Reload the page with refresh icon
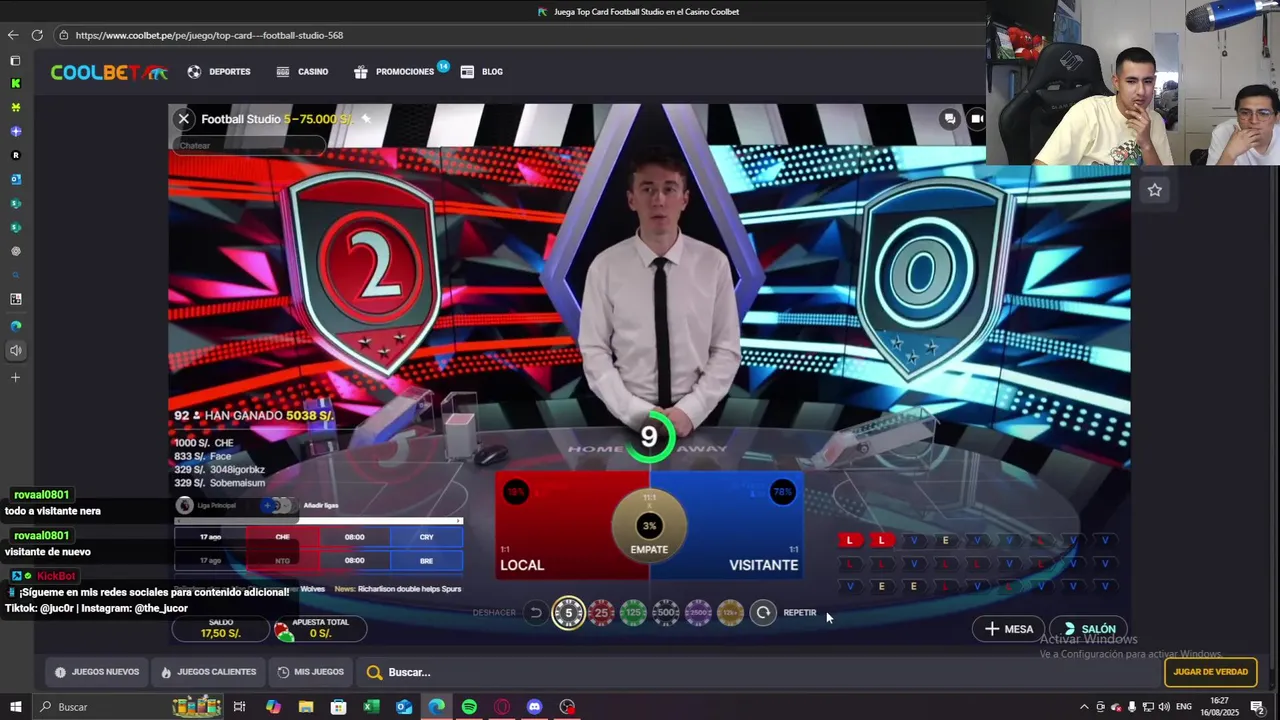The height and width of the screenshot is (720, 1280). pyautogui.click(x=37, y=35)
